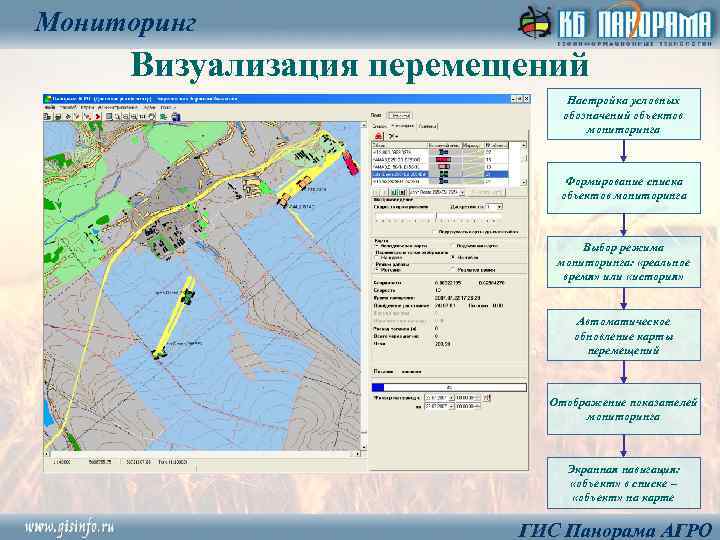Click the vehicle list scroll-up arrow
720x540 pixels.
[523, 146]
